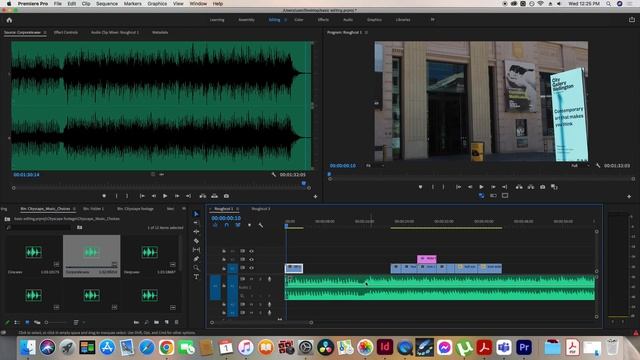Toggle eye visibility of lowest video track
The image size is (640, 360).
(x=251, y=268)
